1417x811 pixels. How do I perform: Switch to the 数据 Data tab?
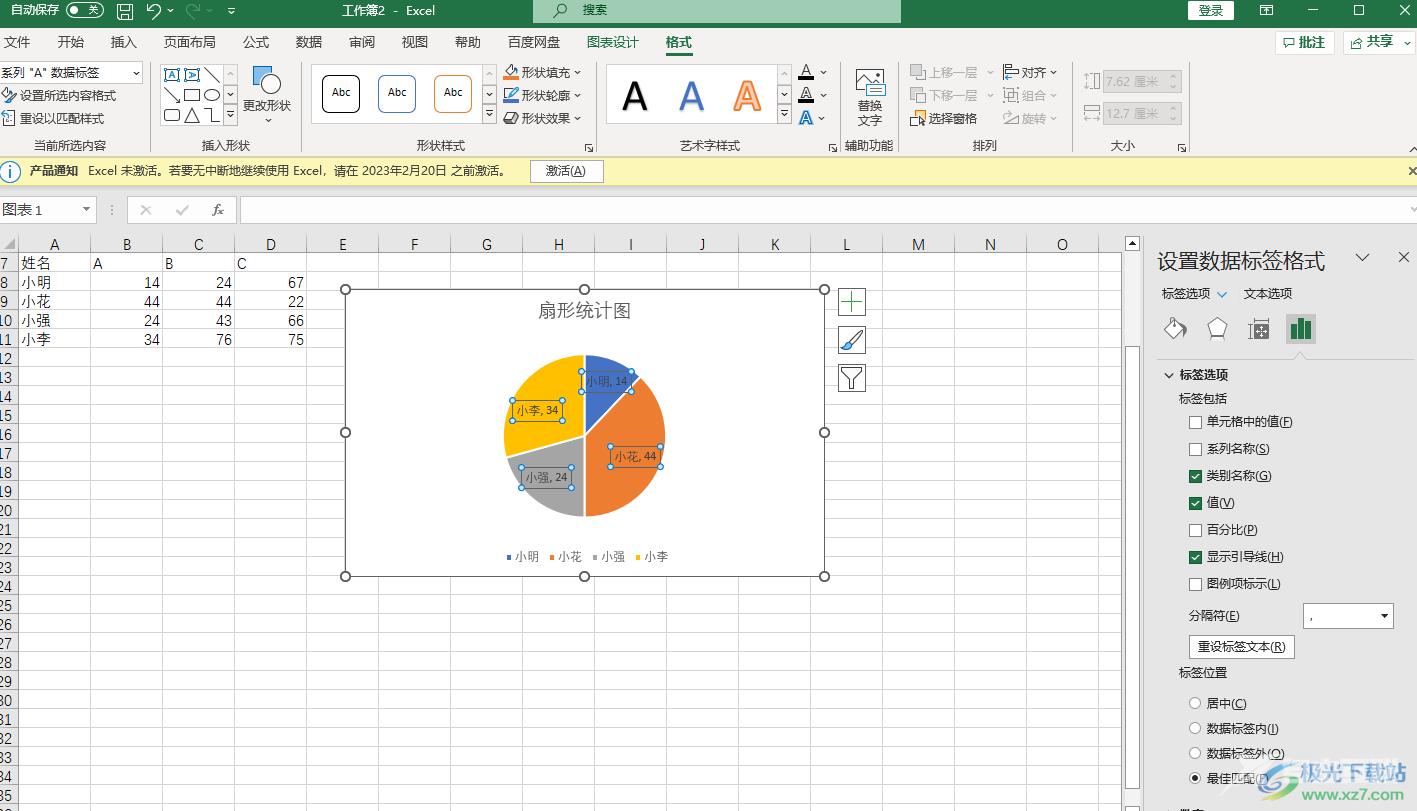(309, 42)
